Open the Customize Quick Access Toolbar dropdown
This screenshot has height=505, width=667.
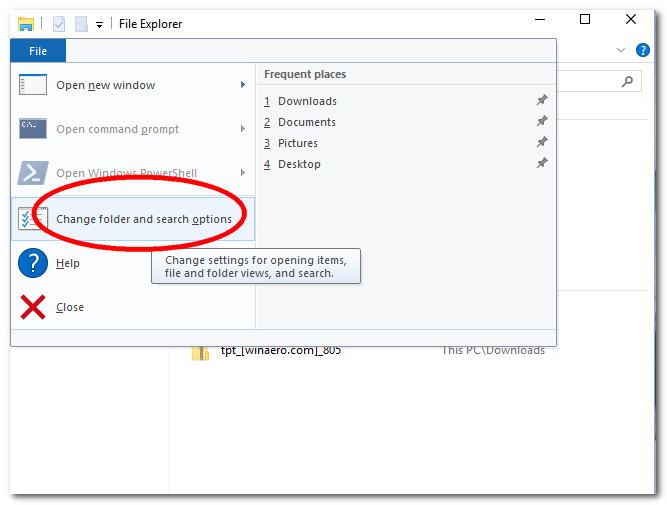[99, 25]
